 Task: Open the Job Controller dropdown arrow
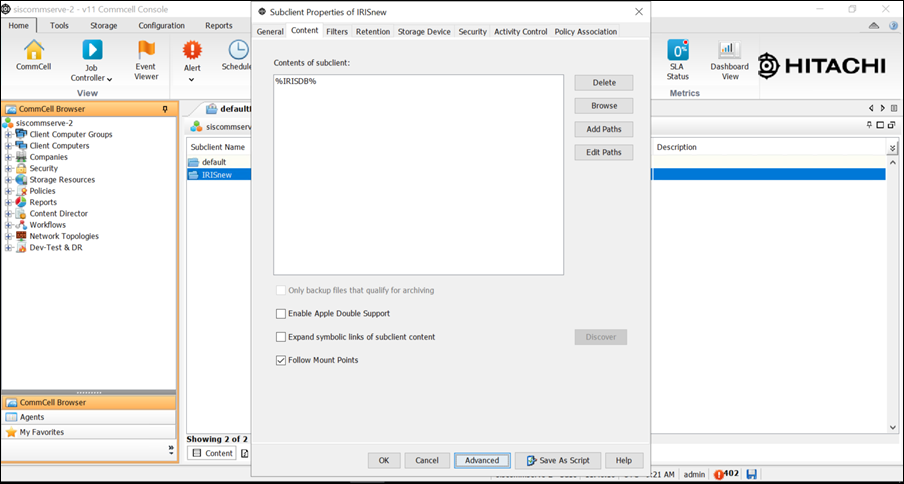pos(110,80)
